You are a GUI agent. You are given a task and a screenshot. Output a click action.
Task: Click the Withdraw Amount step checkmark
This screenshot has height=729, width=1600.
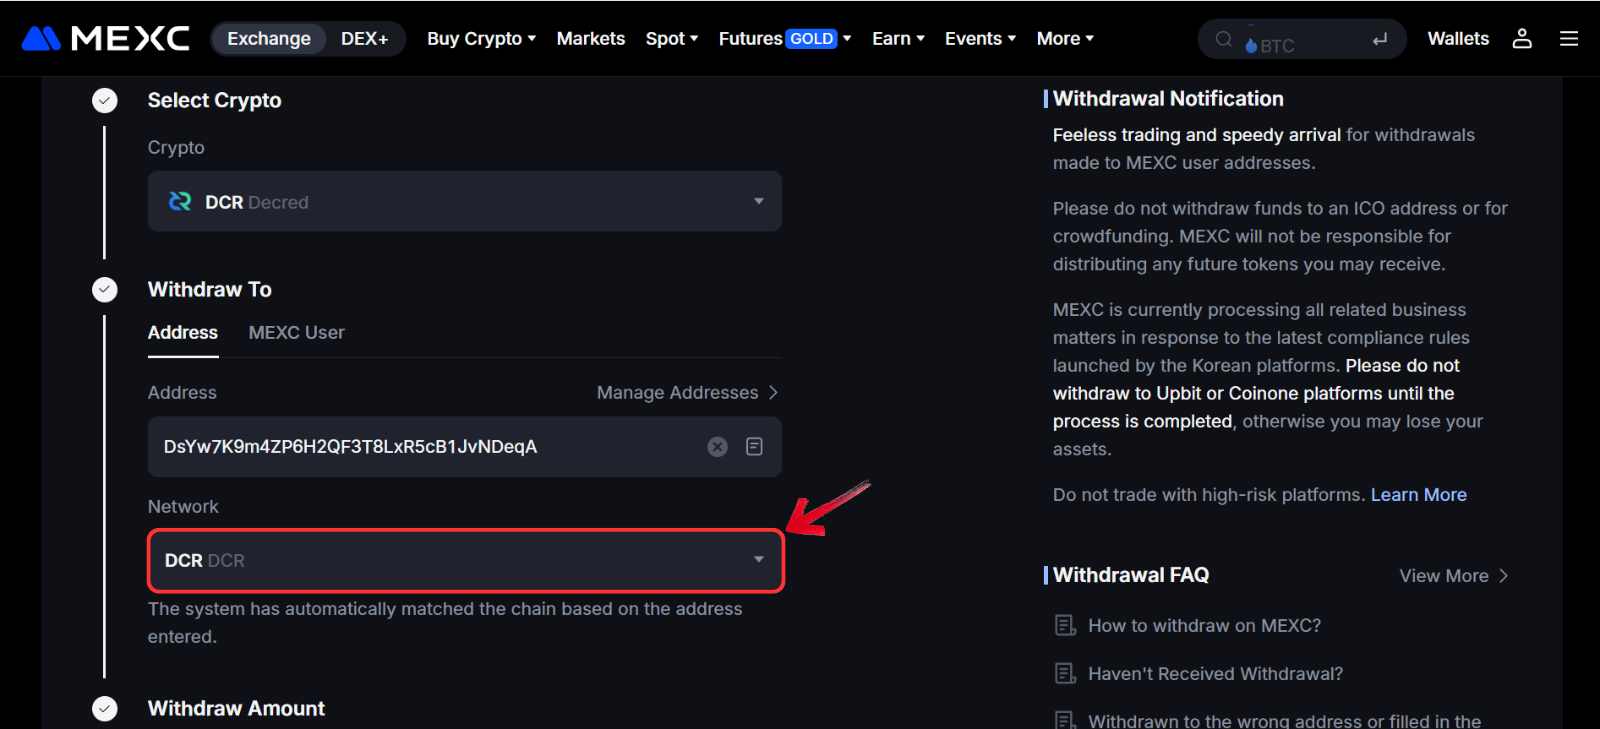coord(105,708)
